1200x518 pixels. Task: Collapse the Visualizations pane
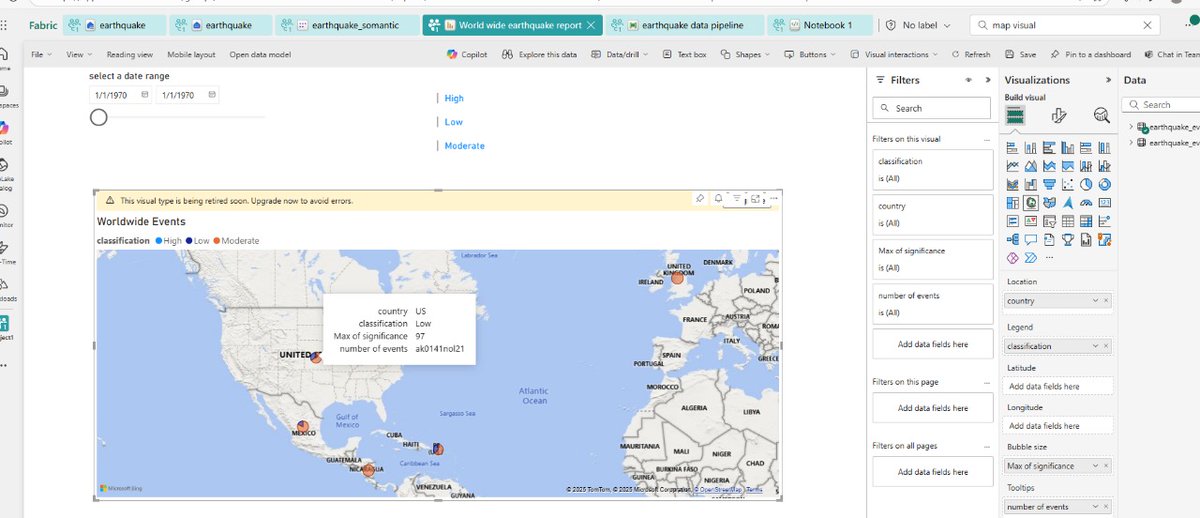(1108, 80)
